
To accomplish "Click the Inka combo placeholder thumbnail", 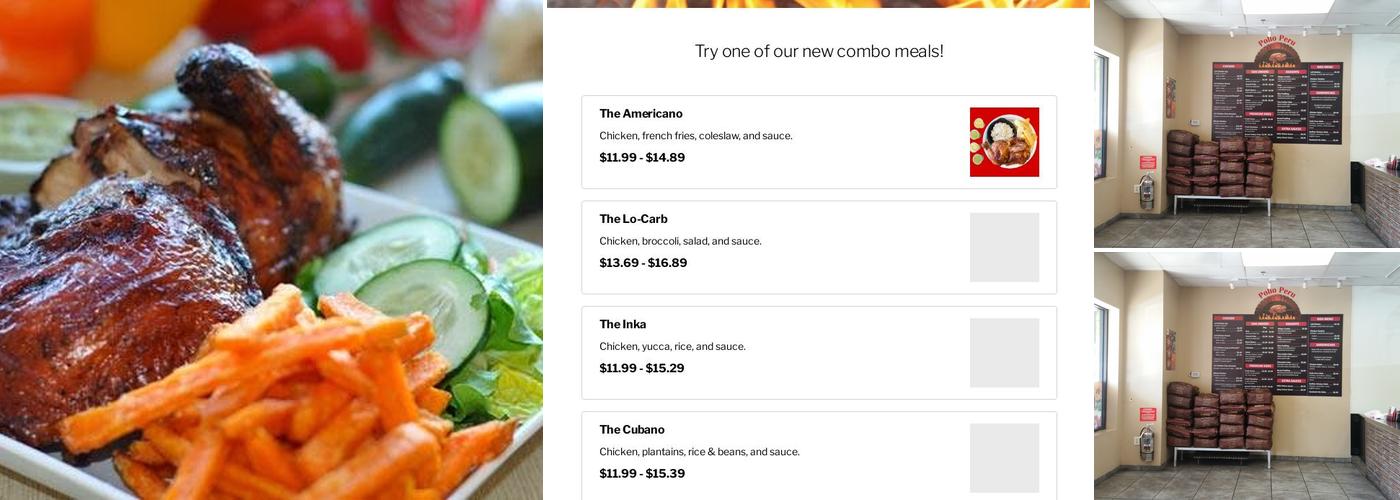I will coord(1004,353).
